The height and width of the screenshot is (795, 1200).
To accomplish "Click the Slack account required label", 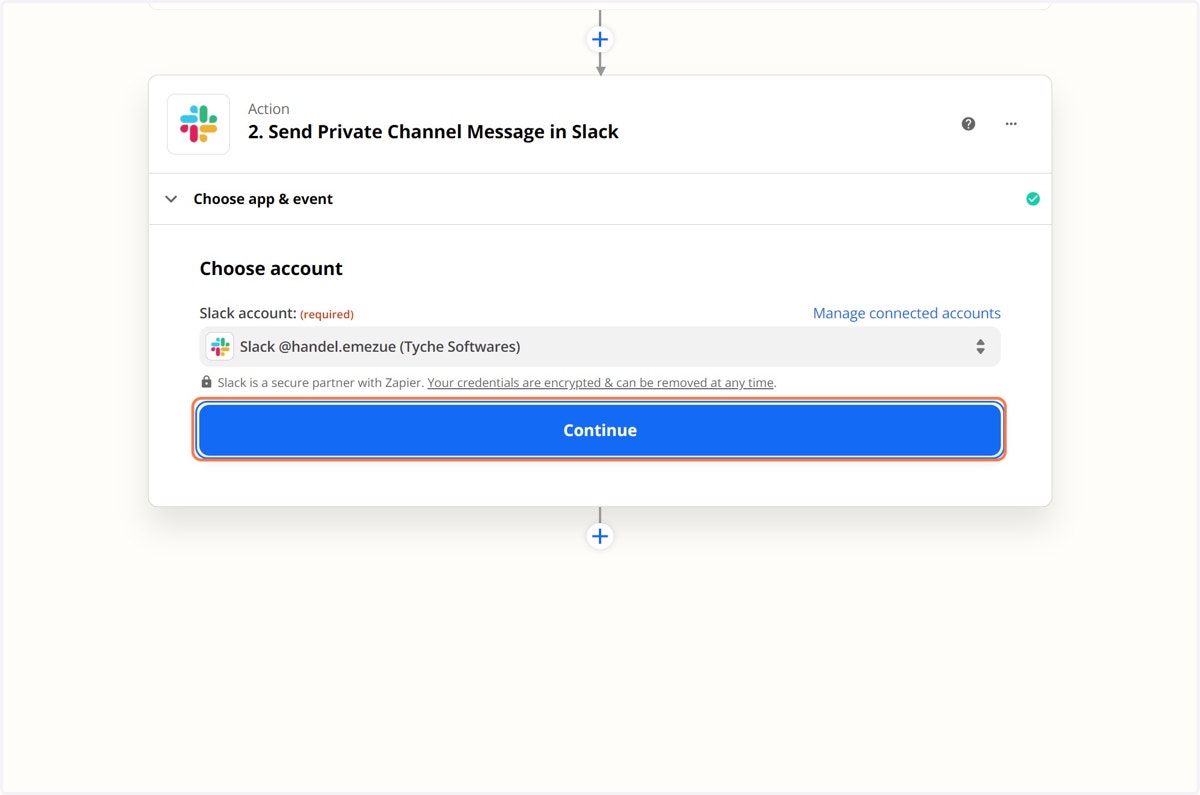I will coord(277,313).
